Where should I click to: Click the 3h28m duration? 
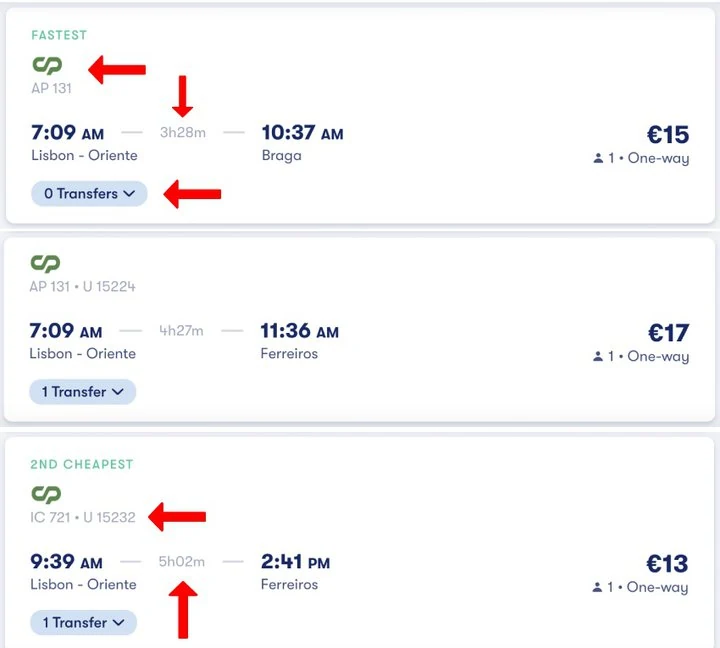tap(183, 132)
